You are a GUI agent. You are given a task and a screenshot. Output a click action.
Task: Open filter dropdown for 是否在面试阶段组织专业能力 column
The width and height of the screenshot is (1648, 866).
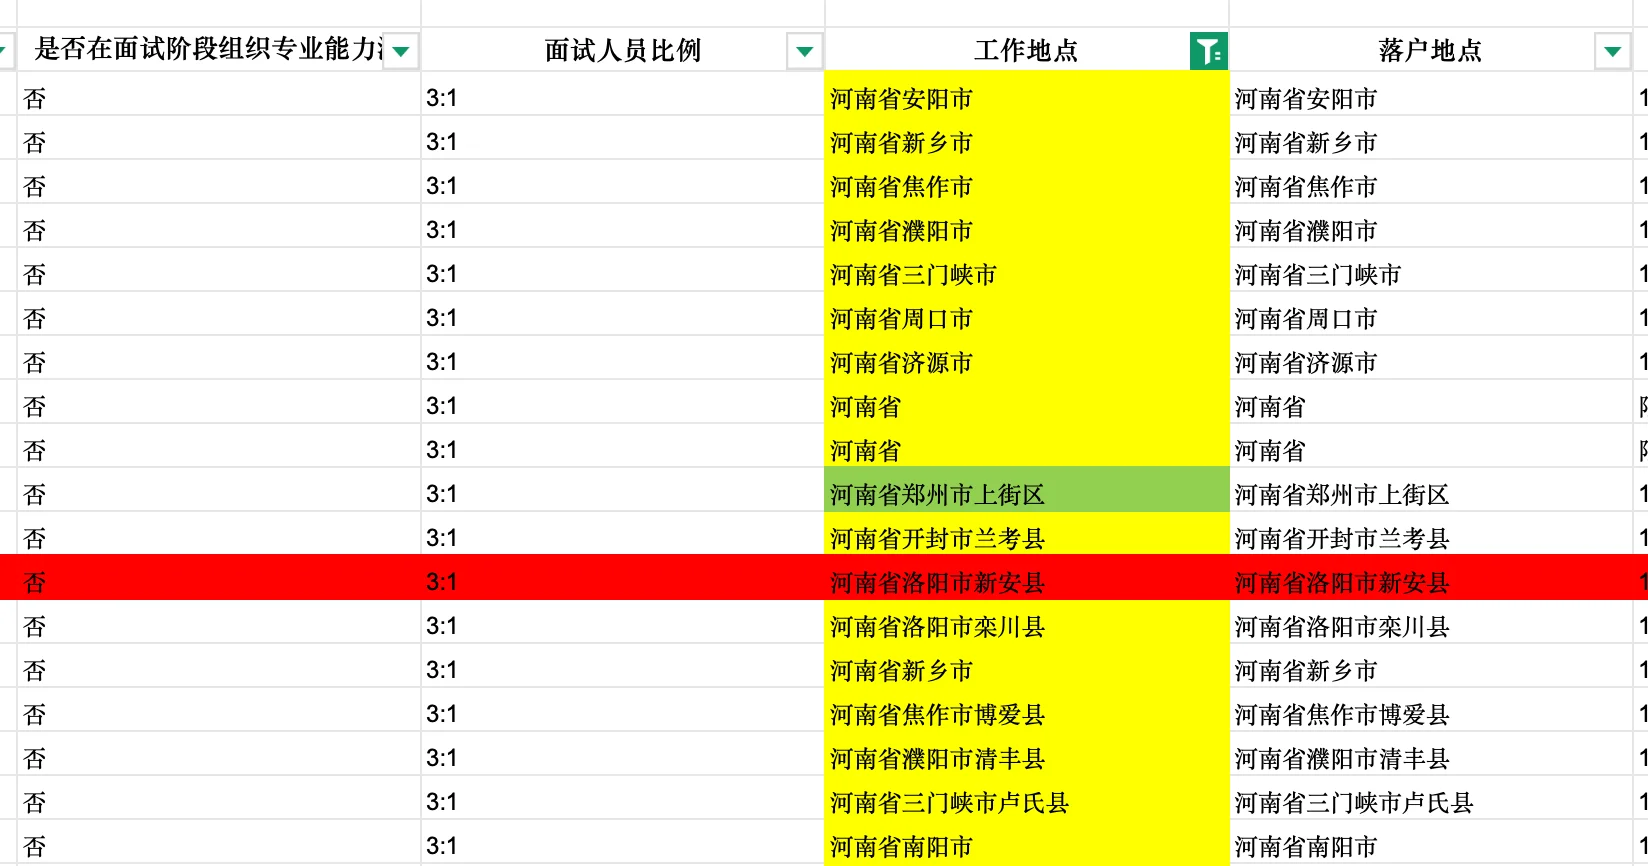pyautogui.click(x=400, y=51)
